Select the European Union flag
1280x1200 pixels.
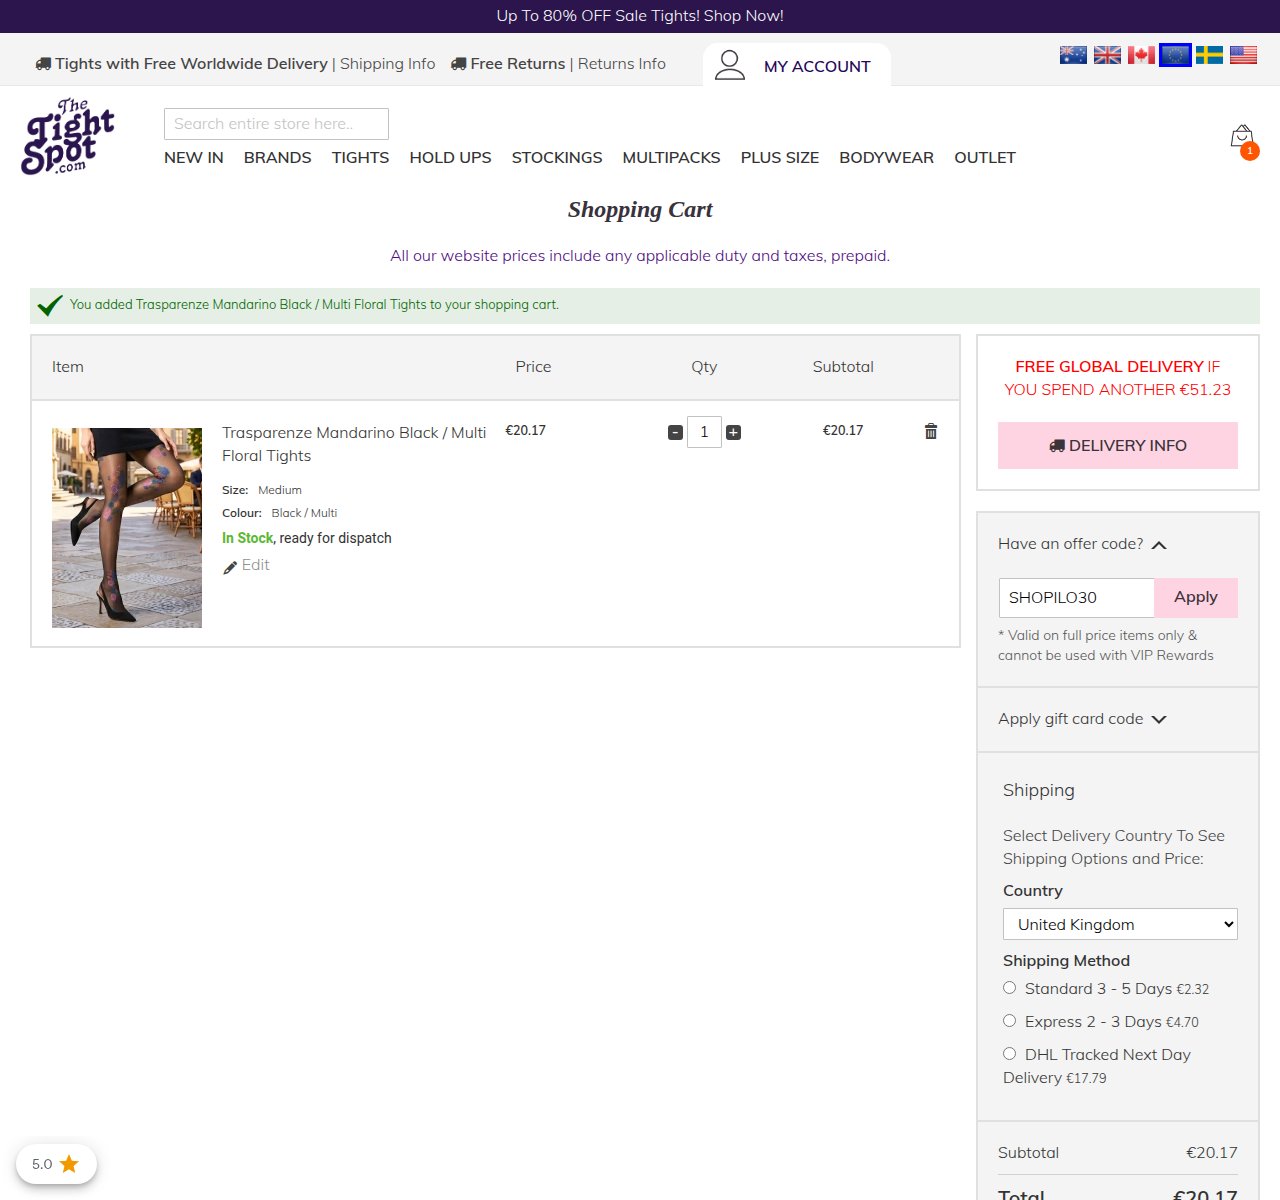pyautogui.click(x=1175, y=55)
